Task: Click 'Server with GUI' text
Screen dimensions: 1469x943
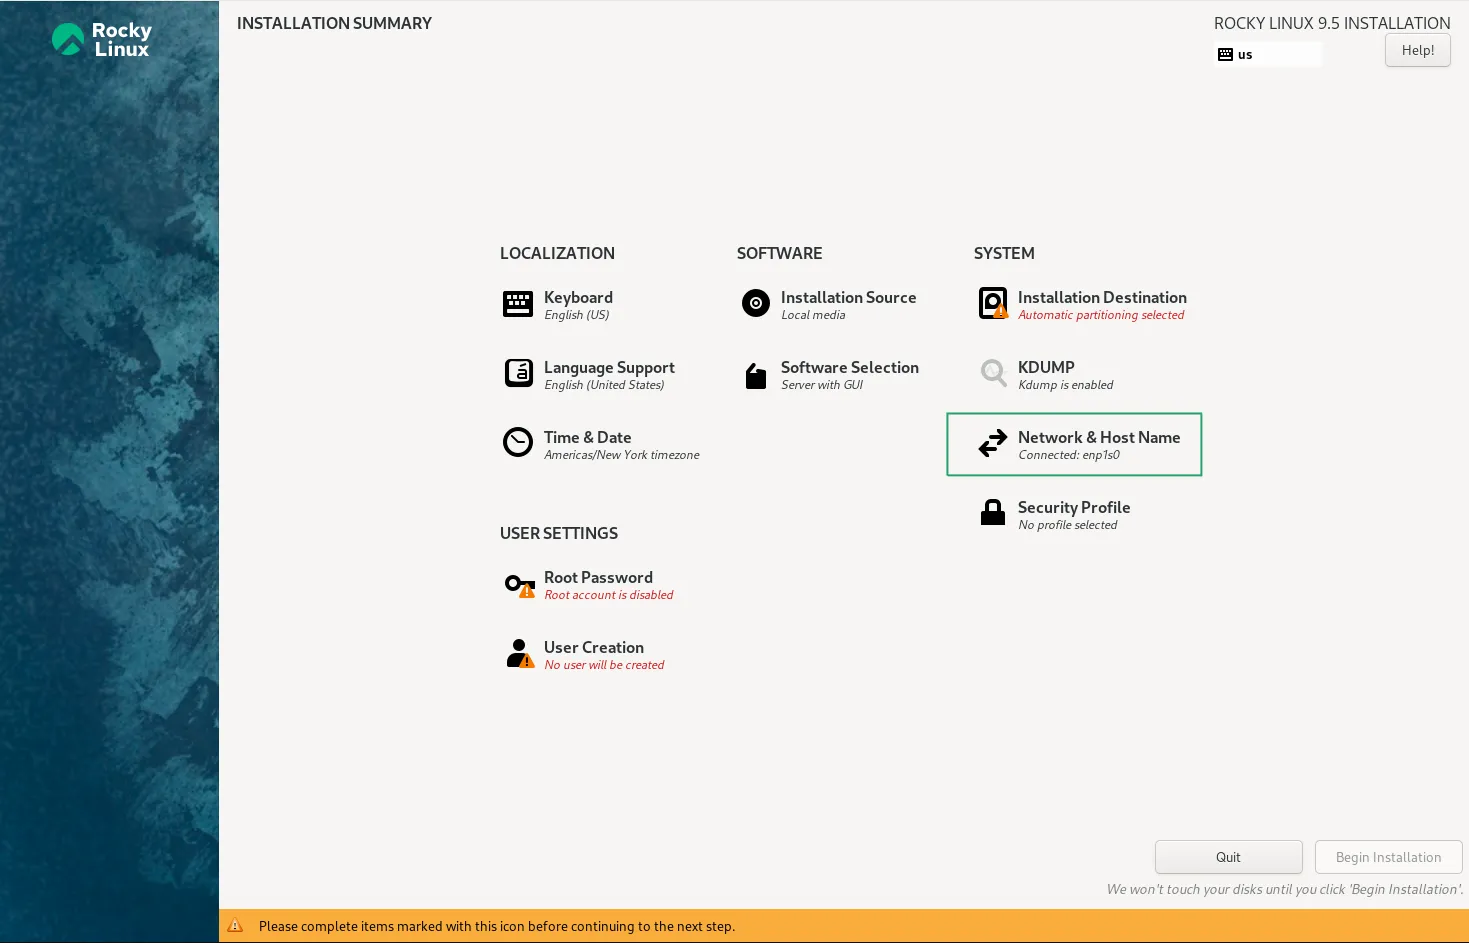Action: pyautogui.click(x=822, y=385)
